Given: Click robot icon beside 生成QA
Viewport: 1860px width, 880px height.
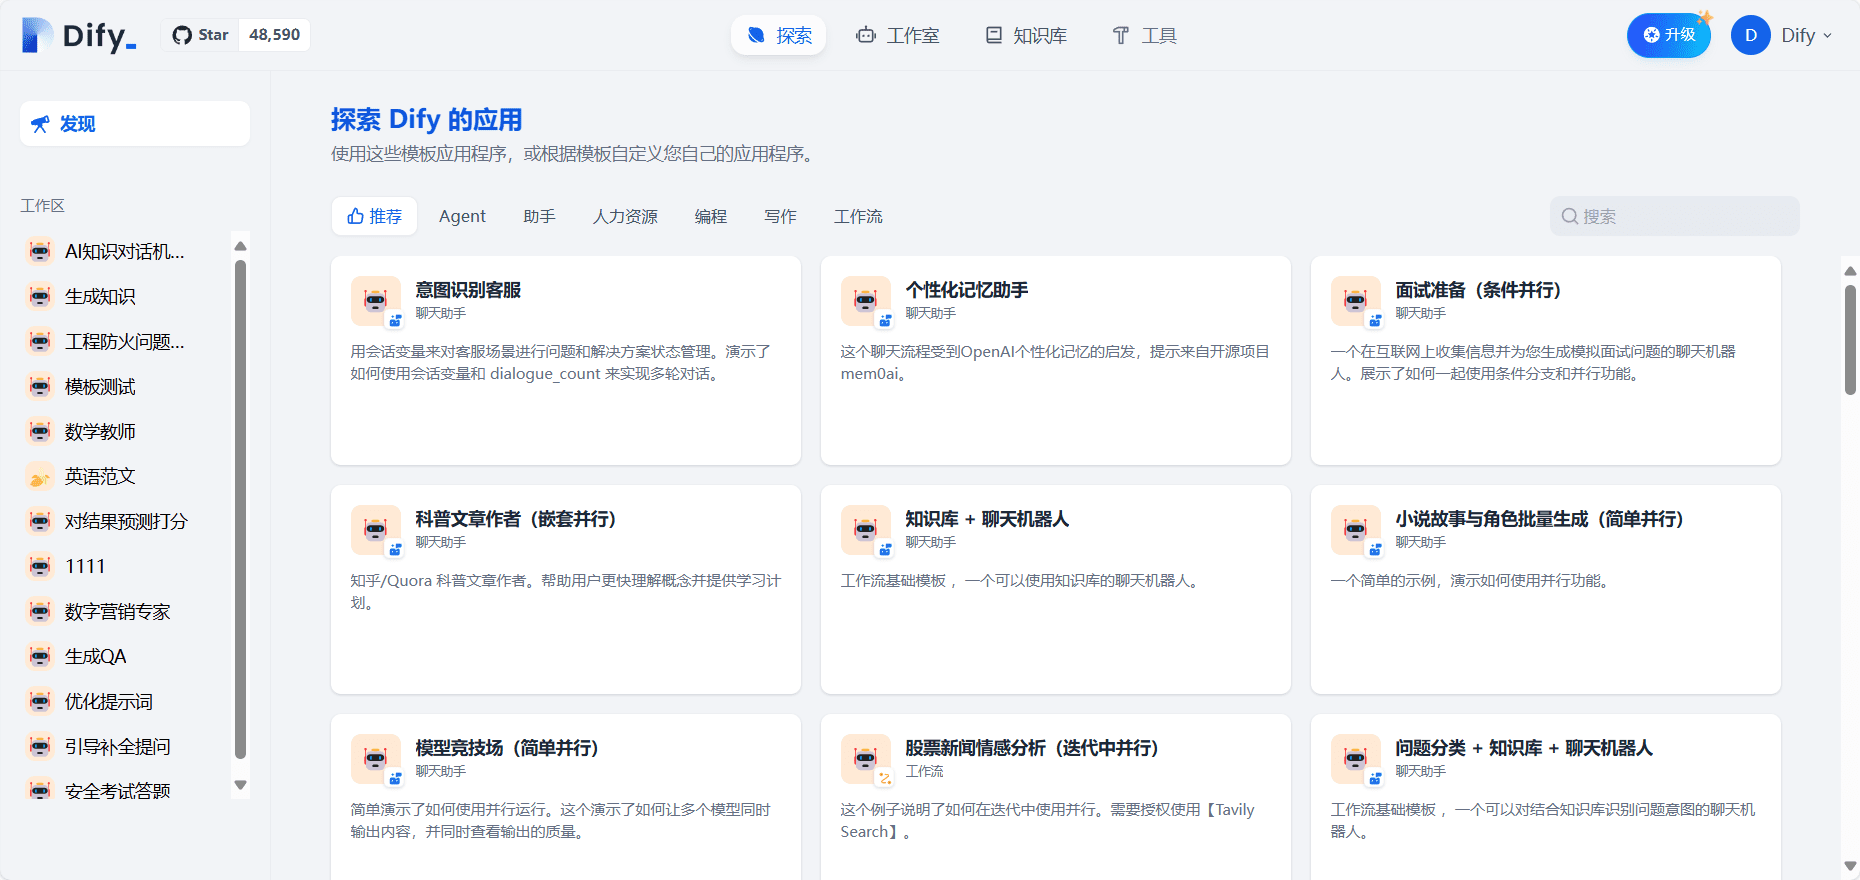Looking at the screenshot, I should click(x=40, y=656).
